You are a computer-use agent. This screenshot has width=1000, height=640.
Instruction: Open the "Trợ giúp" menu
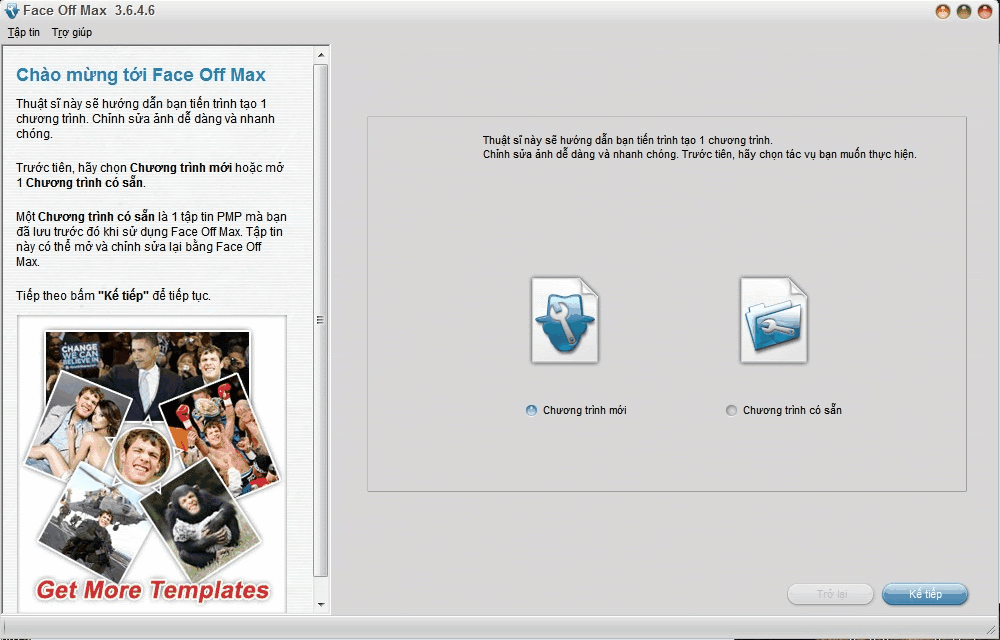(x=72, y=33)
